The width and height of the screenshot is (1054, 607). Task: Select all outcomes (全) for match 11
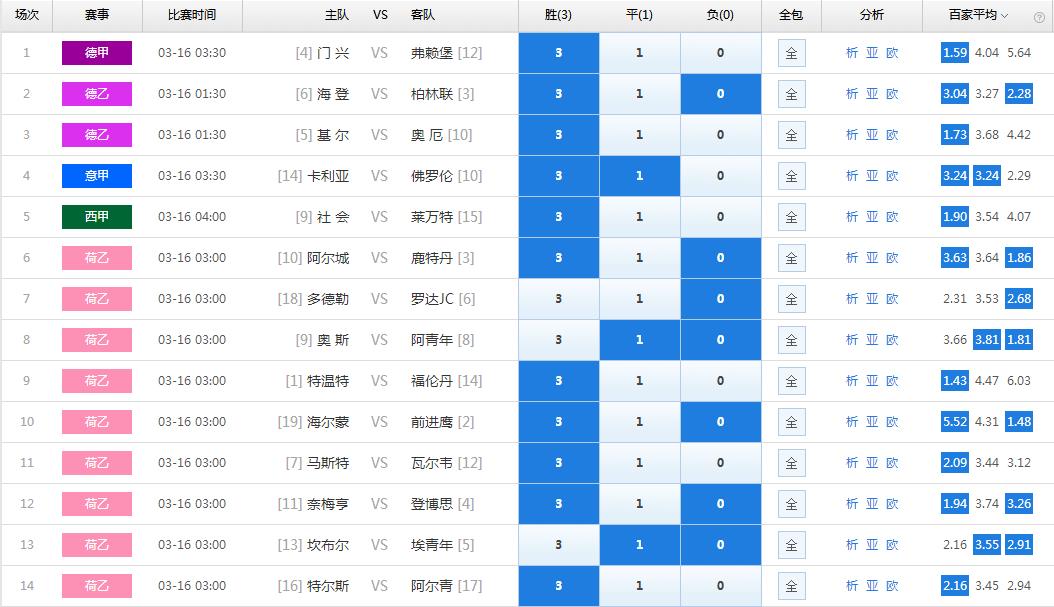click(x=791, y=463)
